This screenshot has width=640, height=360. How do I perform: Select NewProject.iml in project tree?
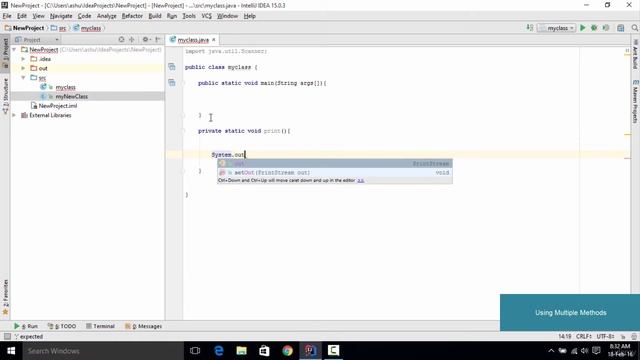click(x=58, y=106)
